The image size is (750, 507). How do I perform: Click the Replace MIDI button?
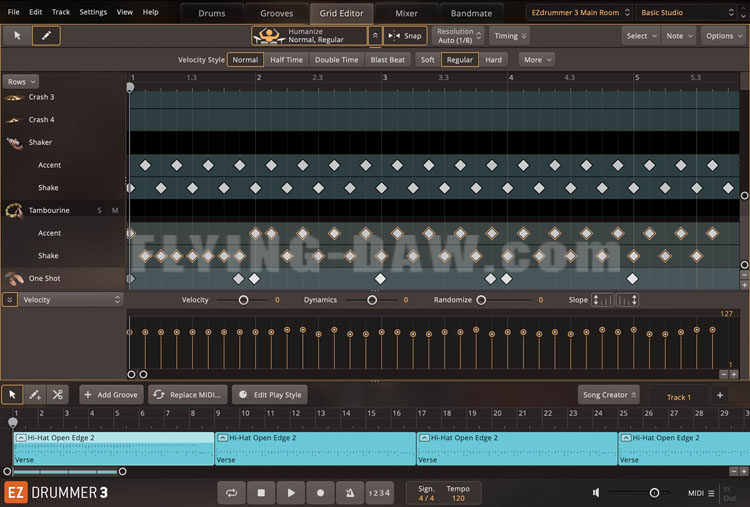coord(188,395)
